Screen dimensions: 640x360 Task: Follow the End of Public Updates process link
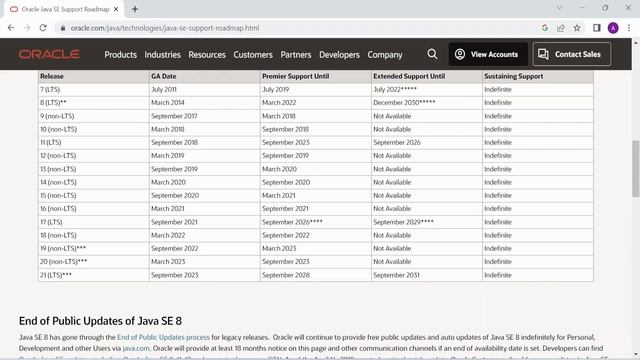tap(163, 337)
